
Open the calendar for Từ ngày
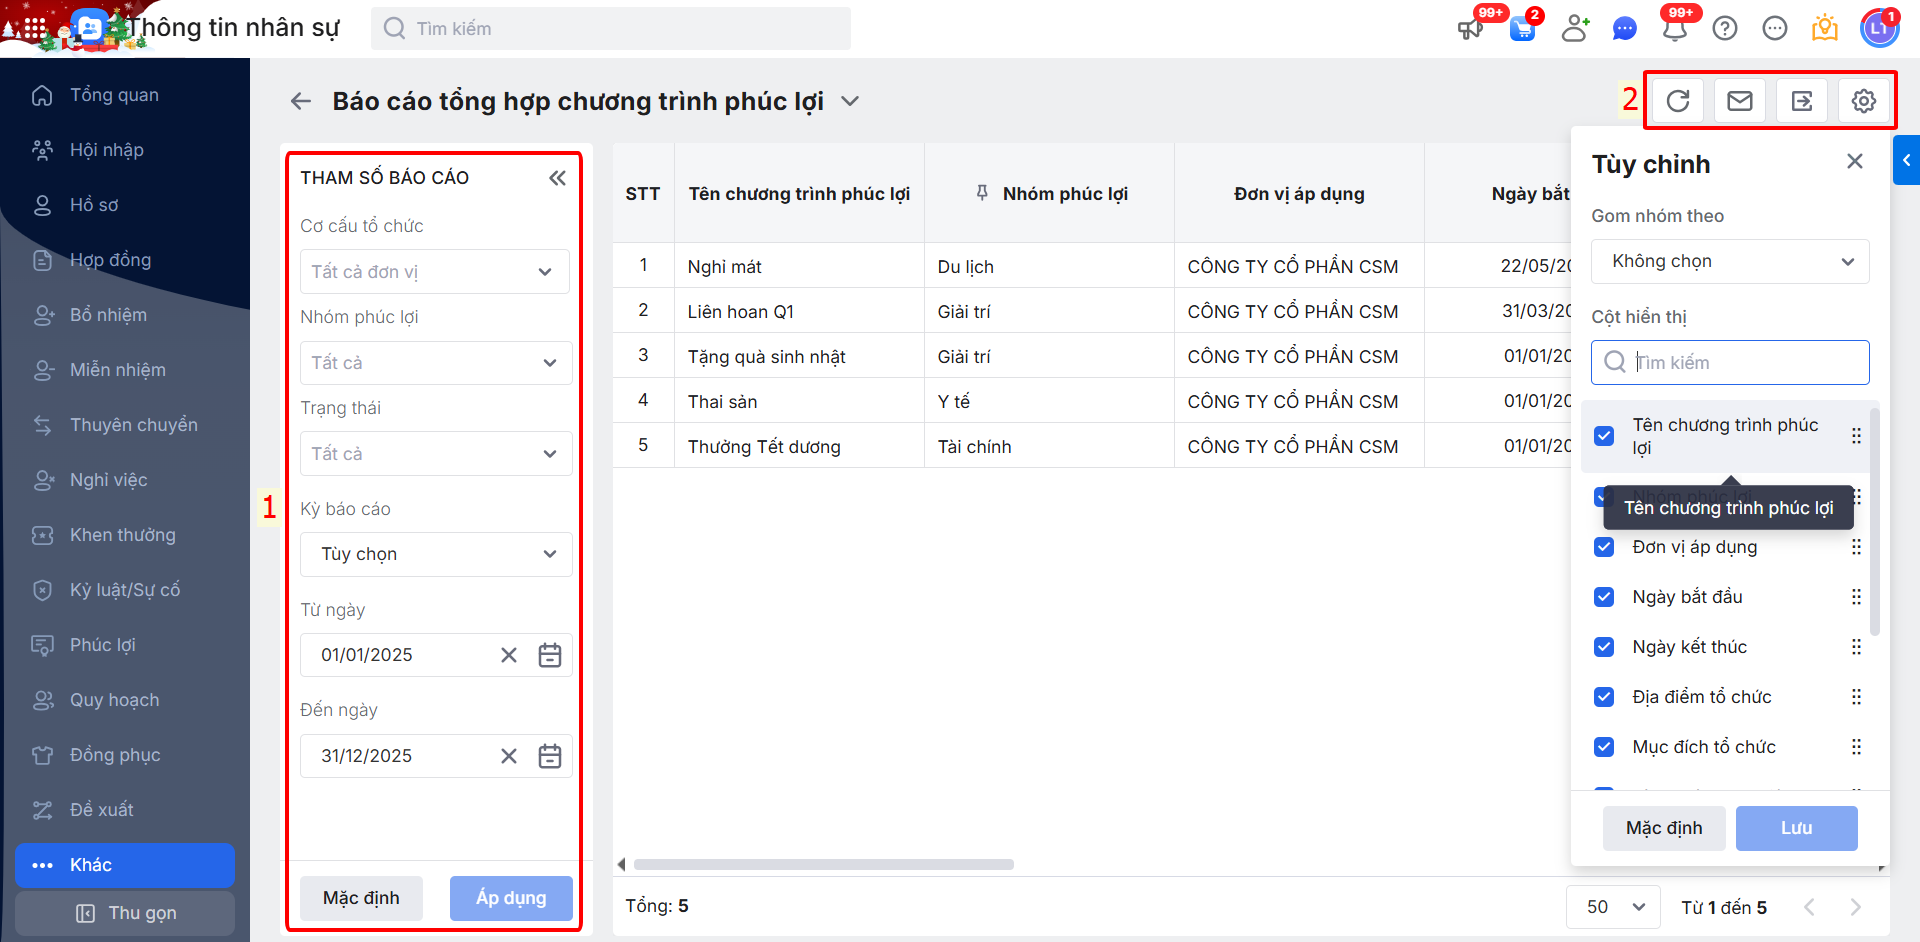click(550, 656)
